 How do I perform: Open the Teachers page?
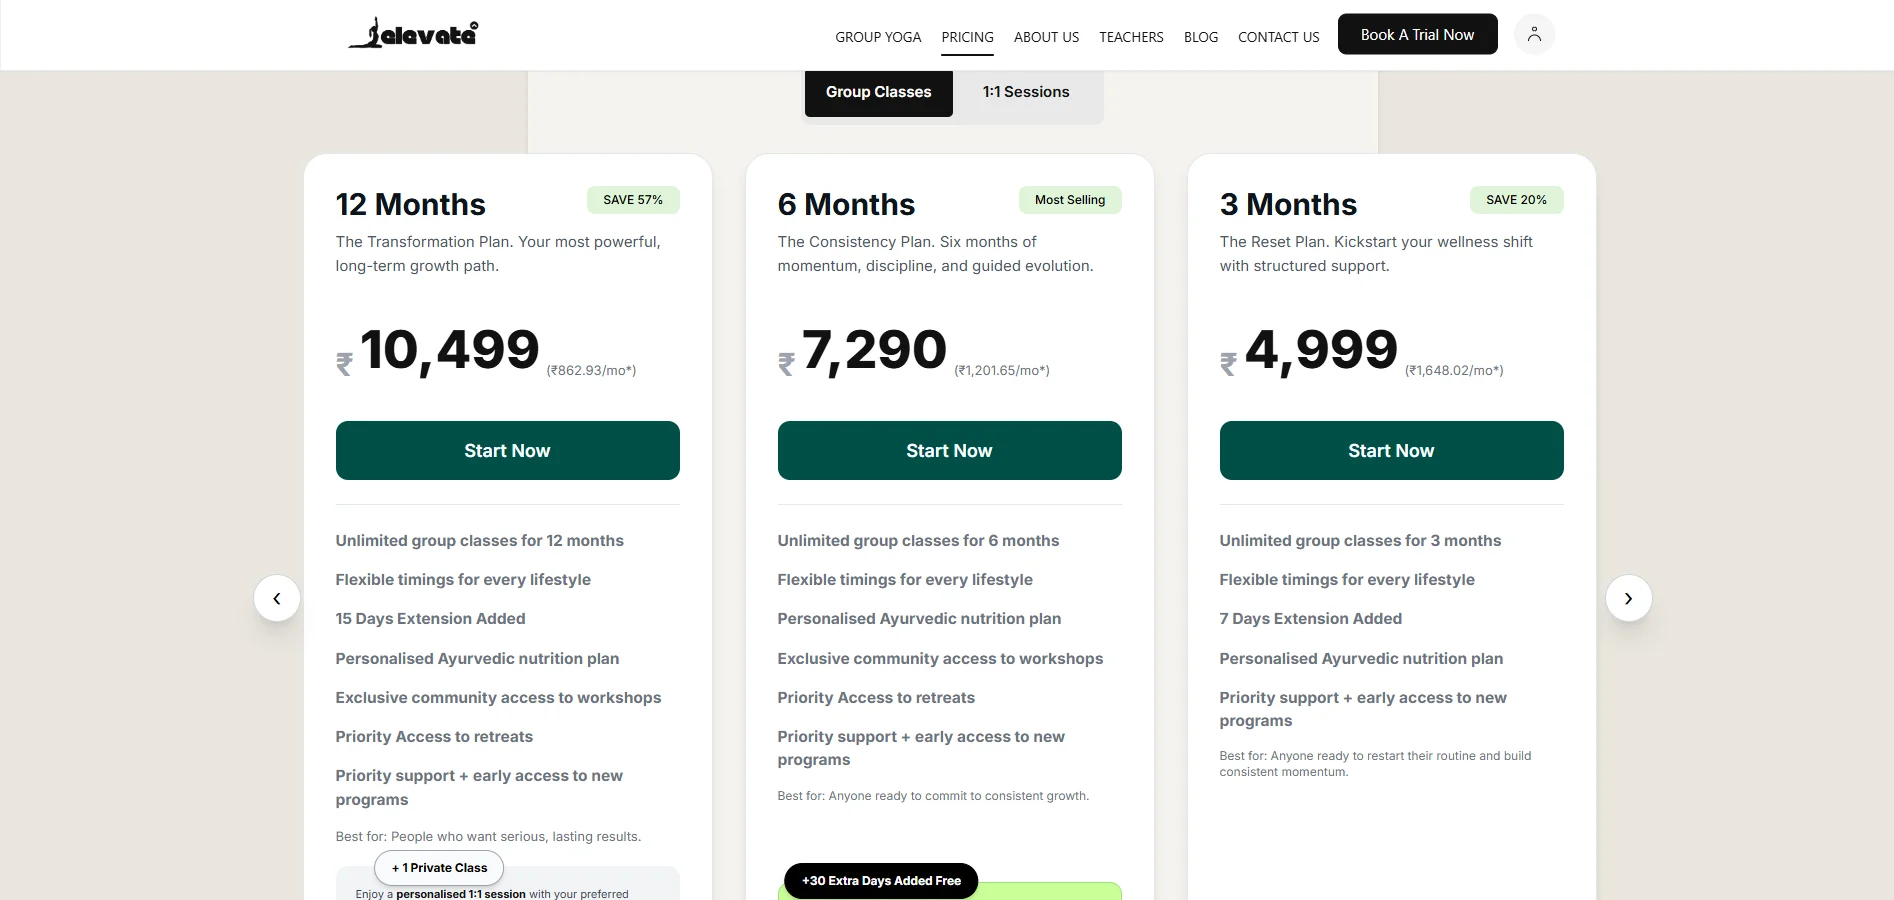[x=1131, y=37]
